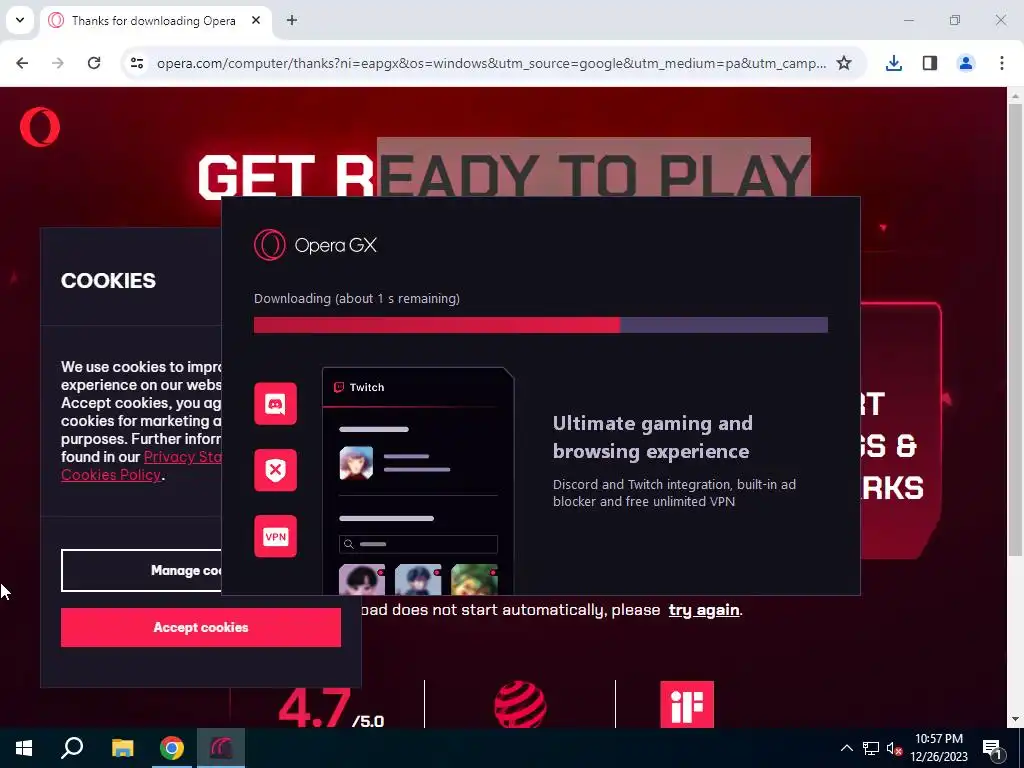1024x768 pixels.
Task: Click the muted volume tray icon
Action: [894, 748]
